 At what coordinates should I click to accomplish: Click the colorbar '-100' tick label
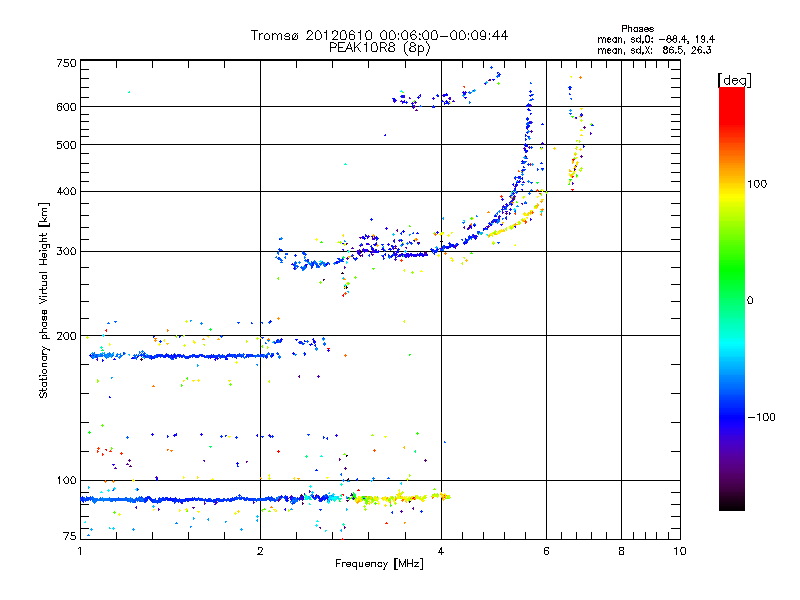762,417
